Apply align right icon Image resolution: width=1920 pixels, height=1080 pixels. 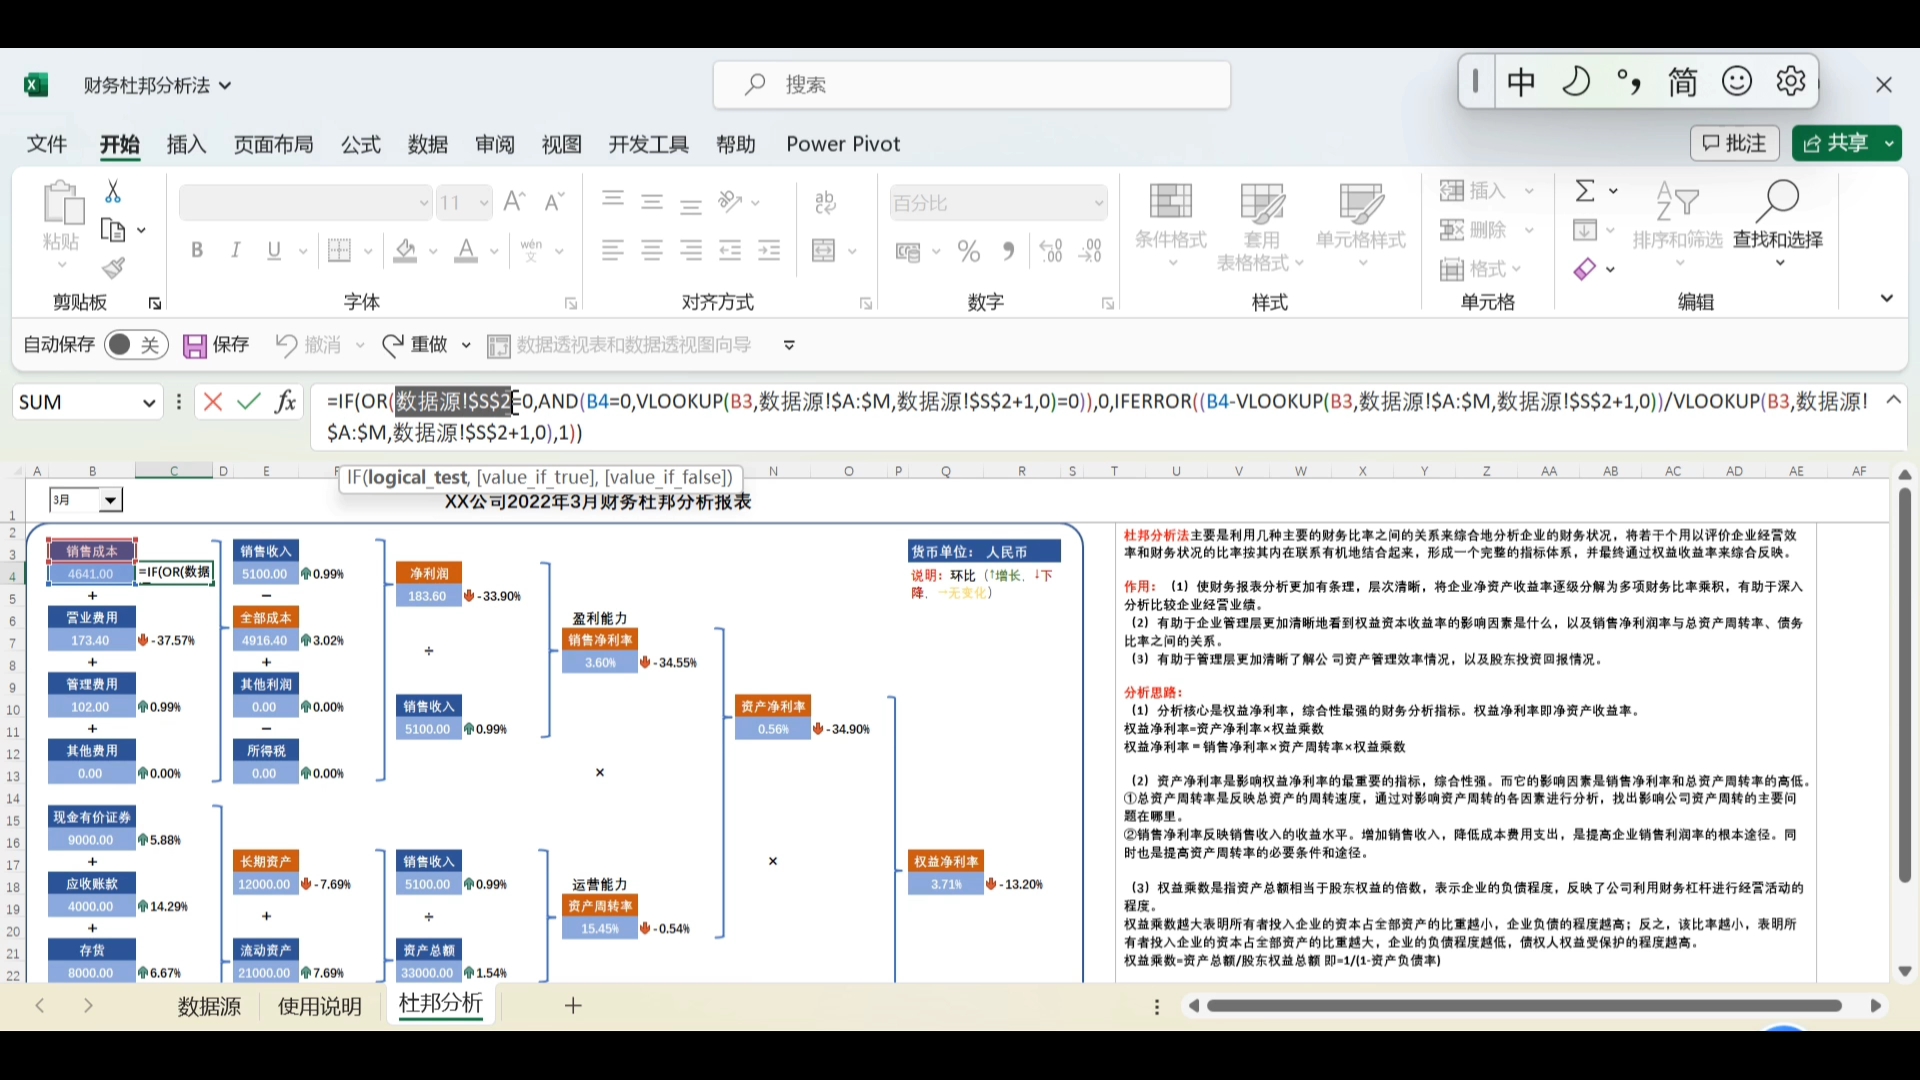pyautogui.click(x=691, y=250)
